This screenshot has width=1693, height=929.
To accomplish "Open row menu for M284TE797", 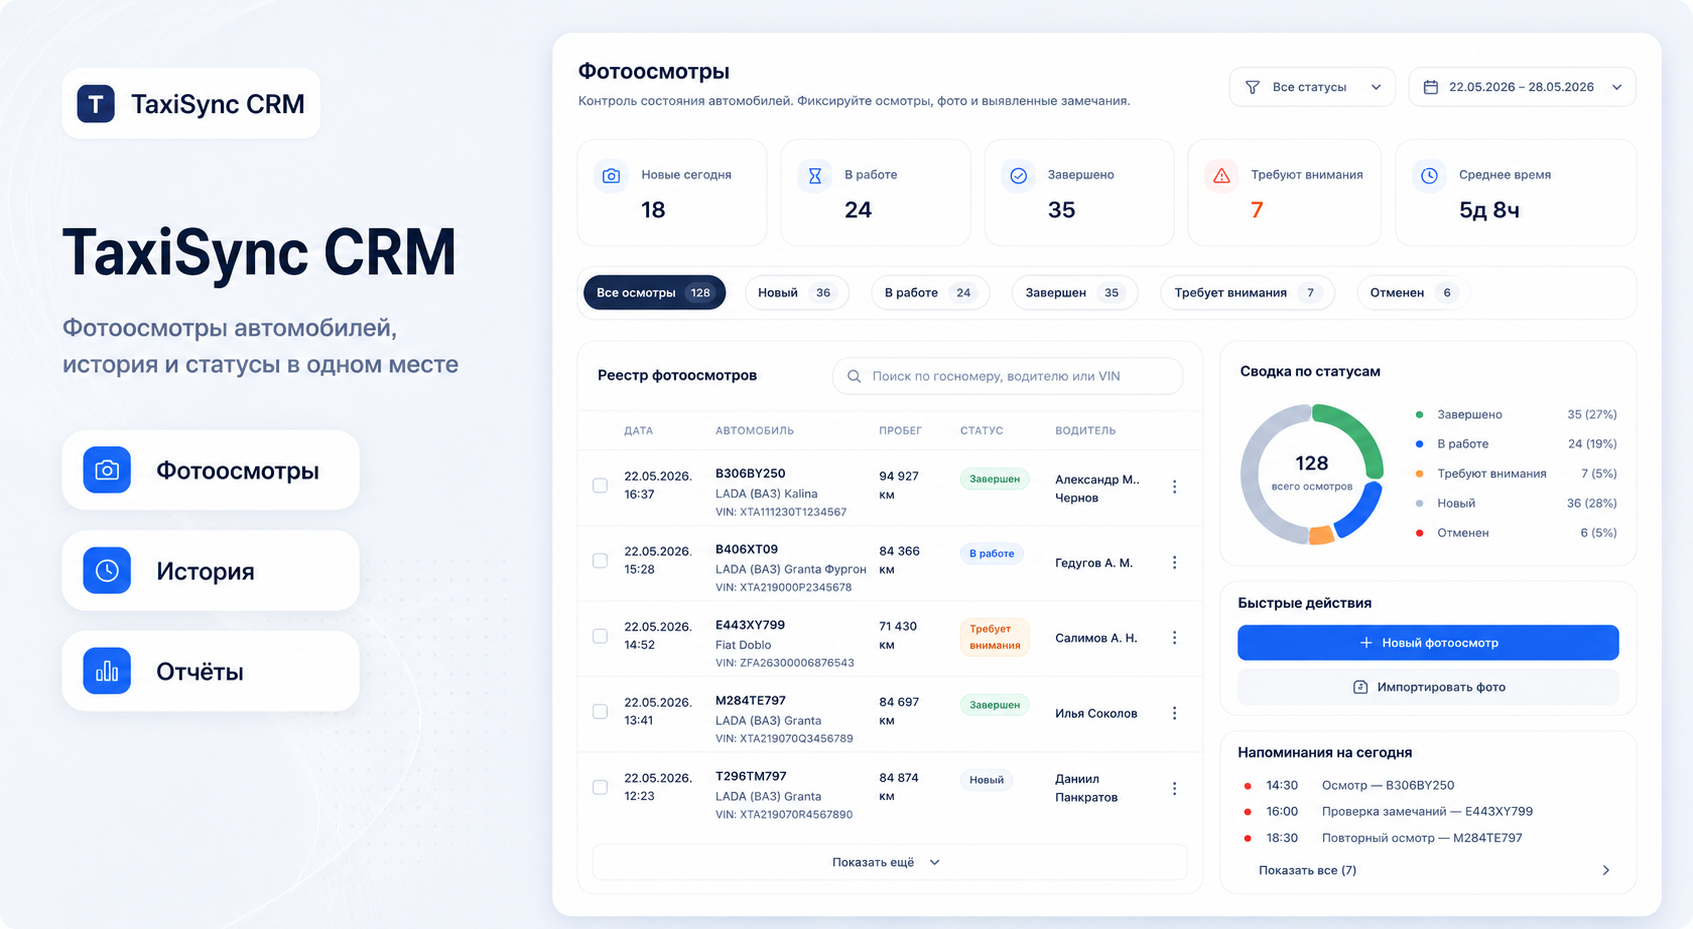I will point(1174,713).
